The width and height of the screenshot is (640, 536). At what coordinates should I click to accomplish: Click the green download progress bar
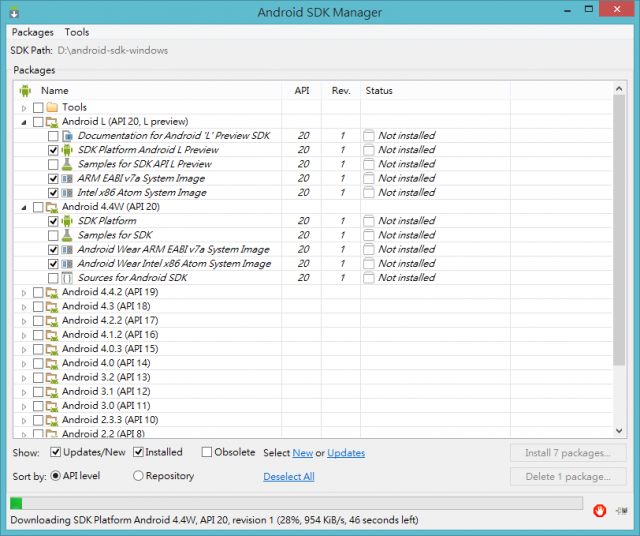tap(16, 503)
